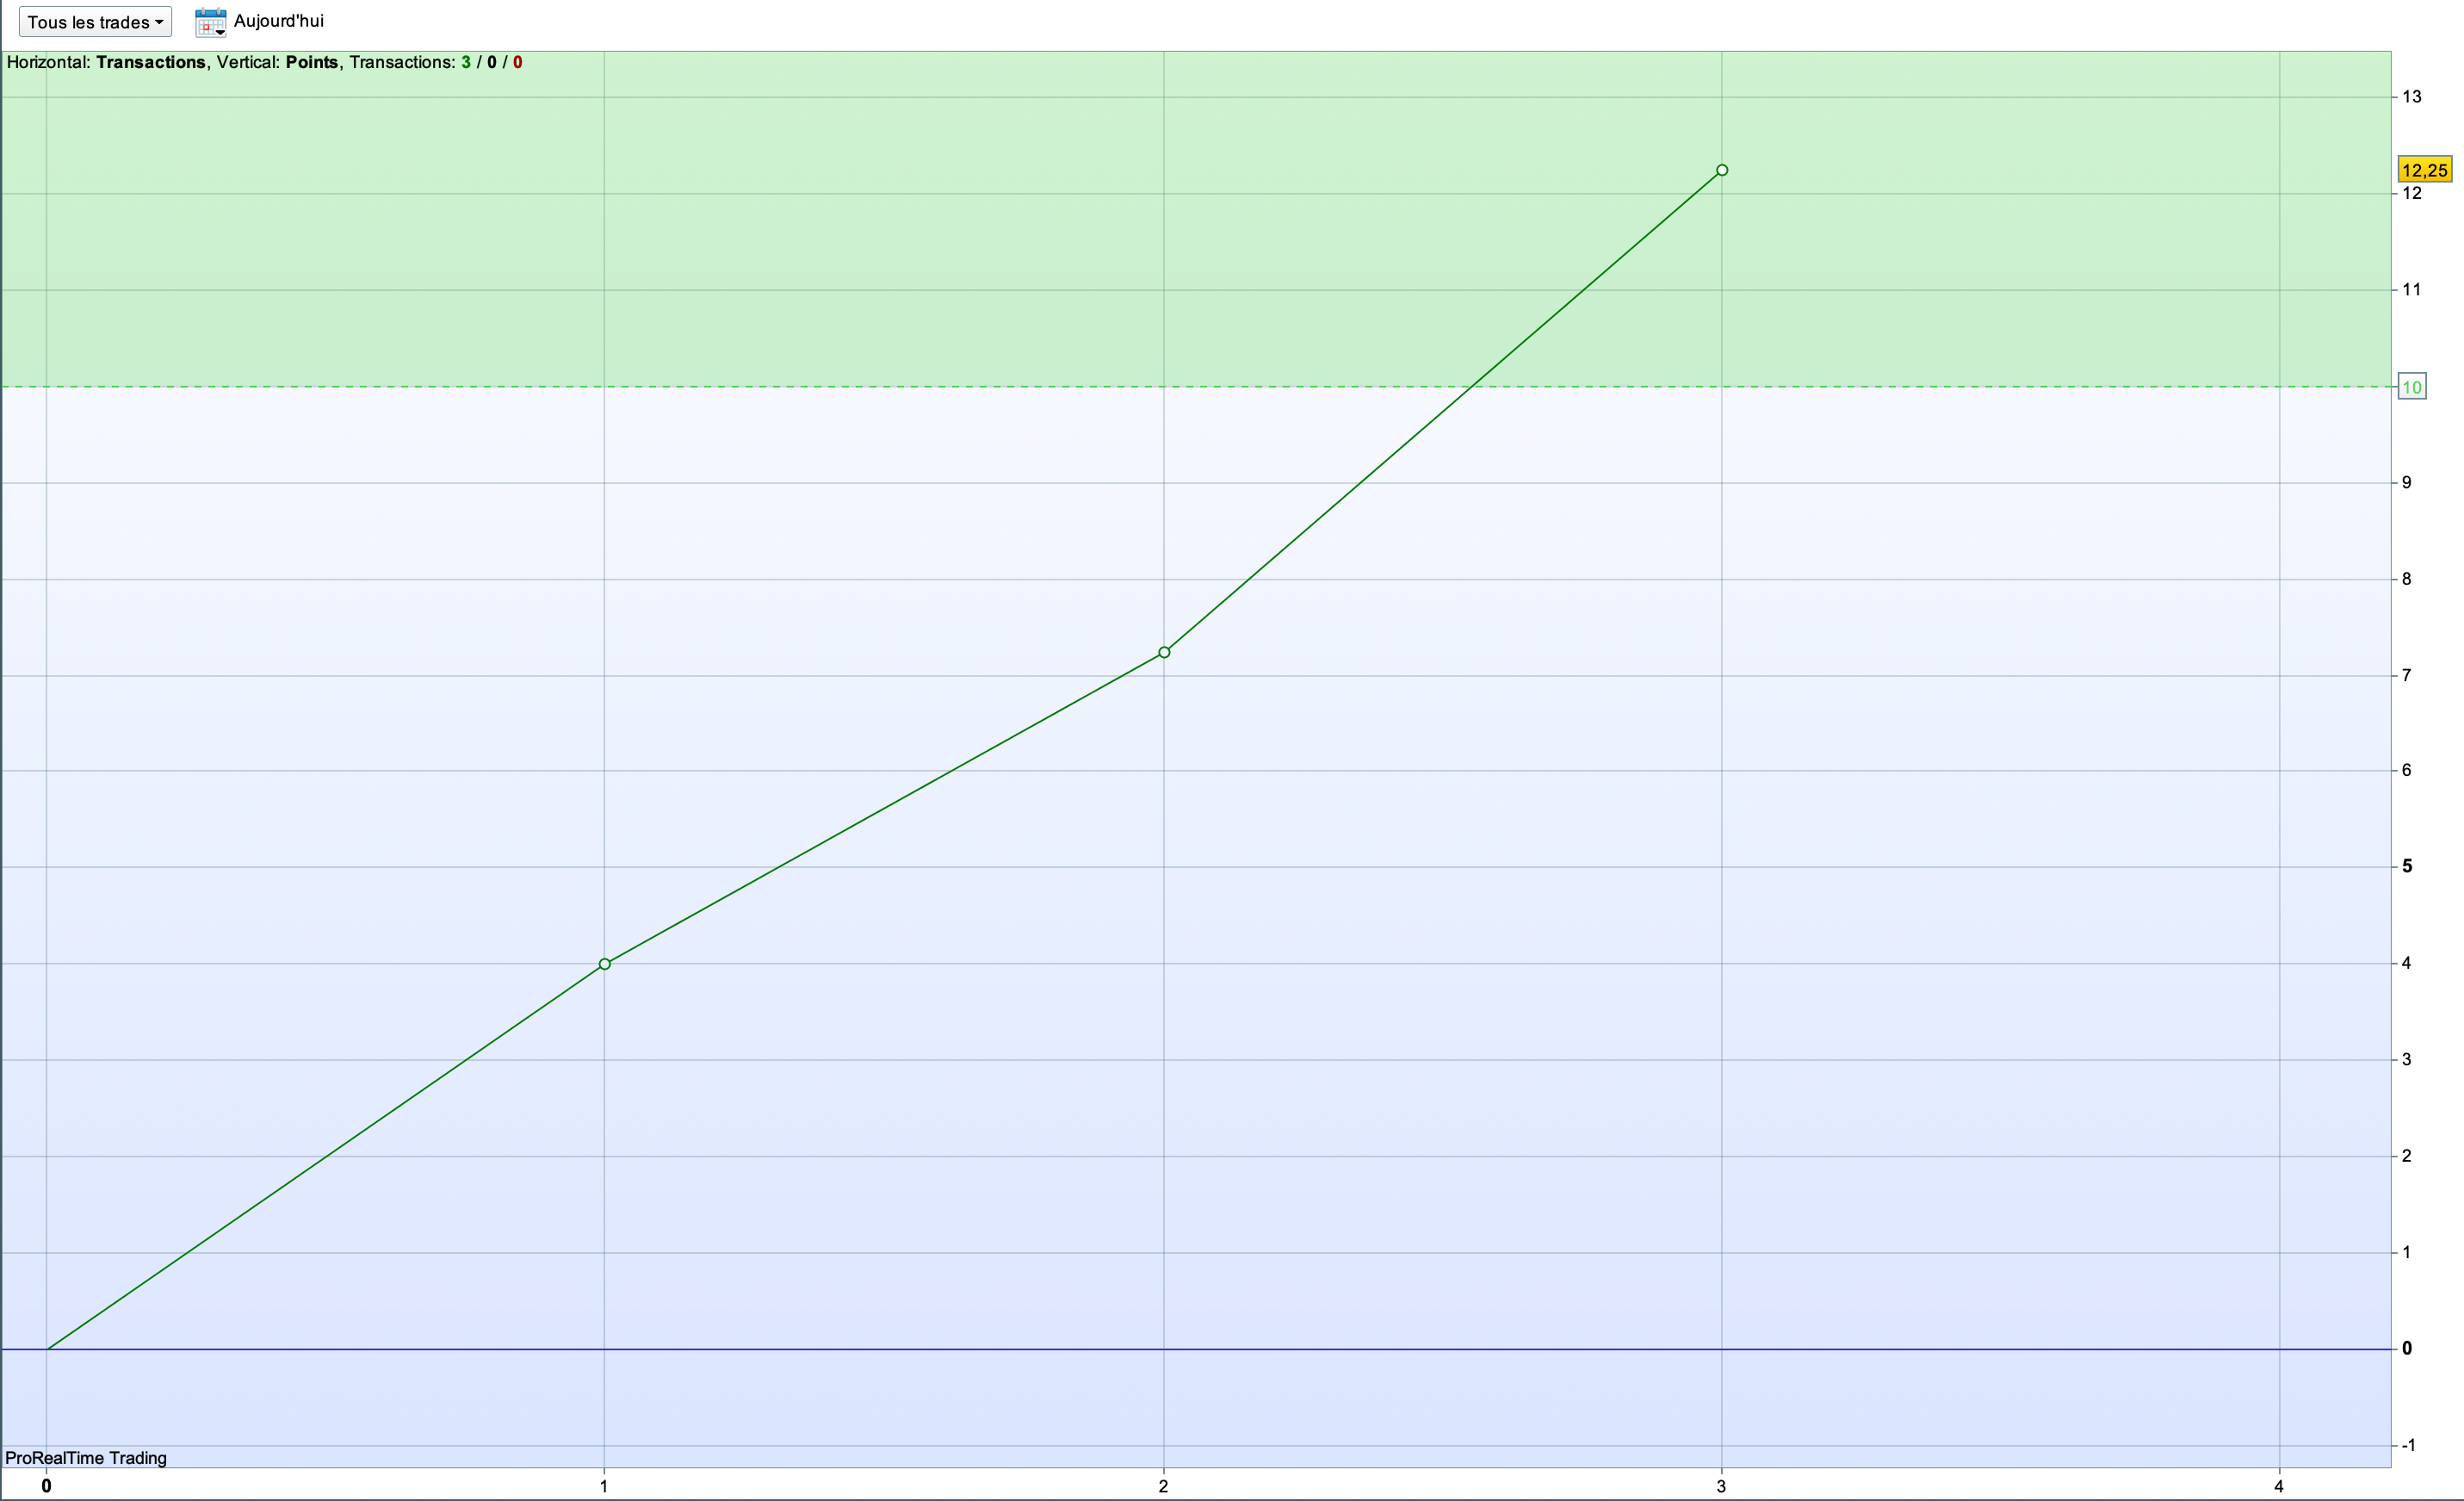The width and height of the screenshot is (2464, 1501).
Task: Click the bold 0 on horizontal axis
Action: point(46,1486)
